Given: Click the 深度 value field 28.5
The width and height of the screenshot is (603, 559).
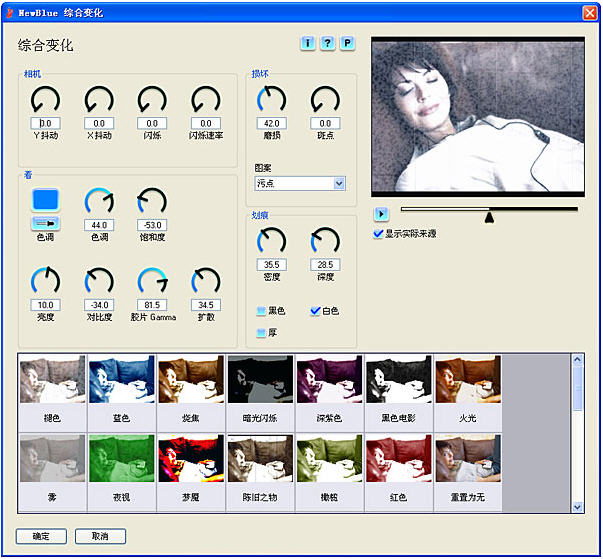Looking at the screenshot, I should click(325, 265).
